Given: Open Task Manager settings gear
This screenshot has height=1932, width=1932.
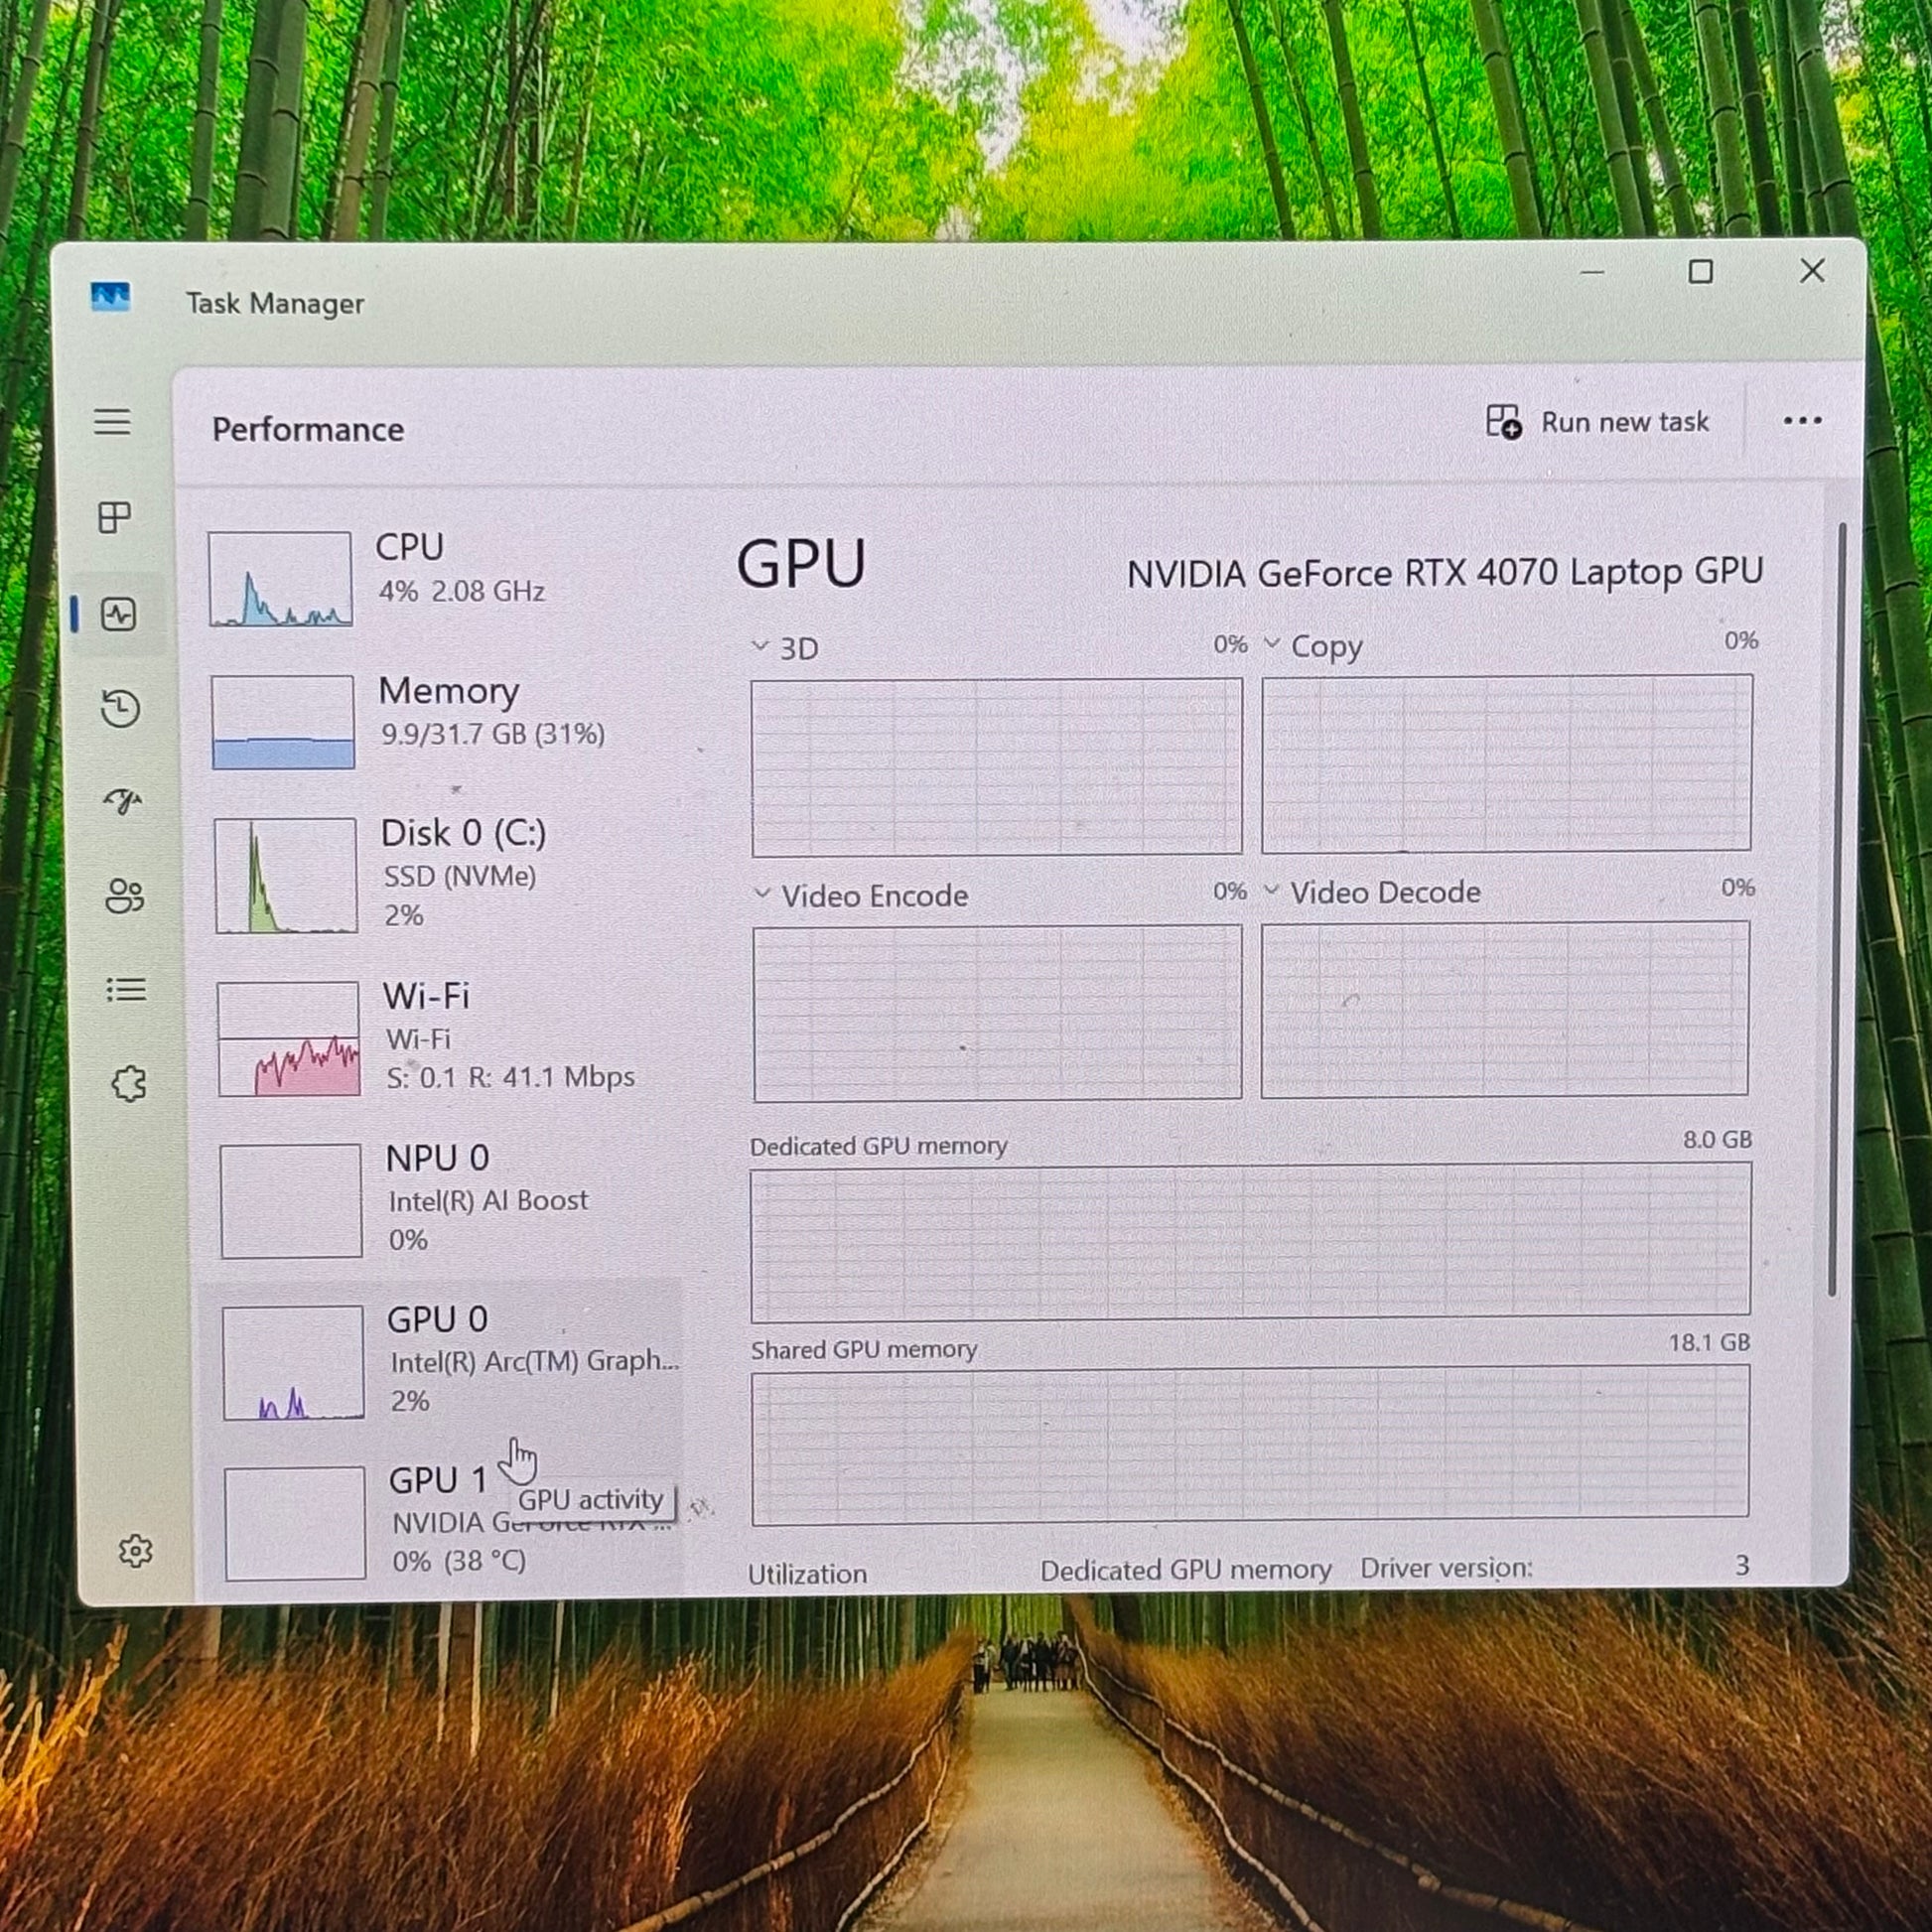Looking at the screenshot, I should (135, 1551).
